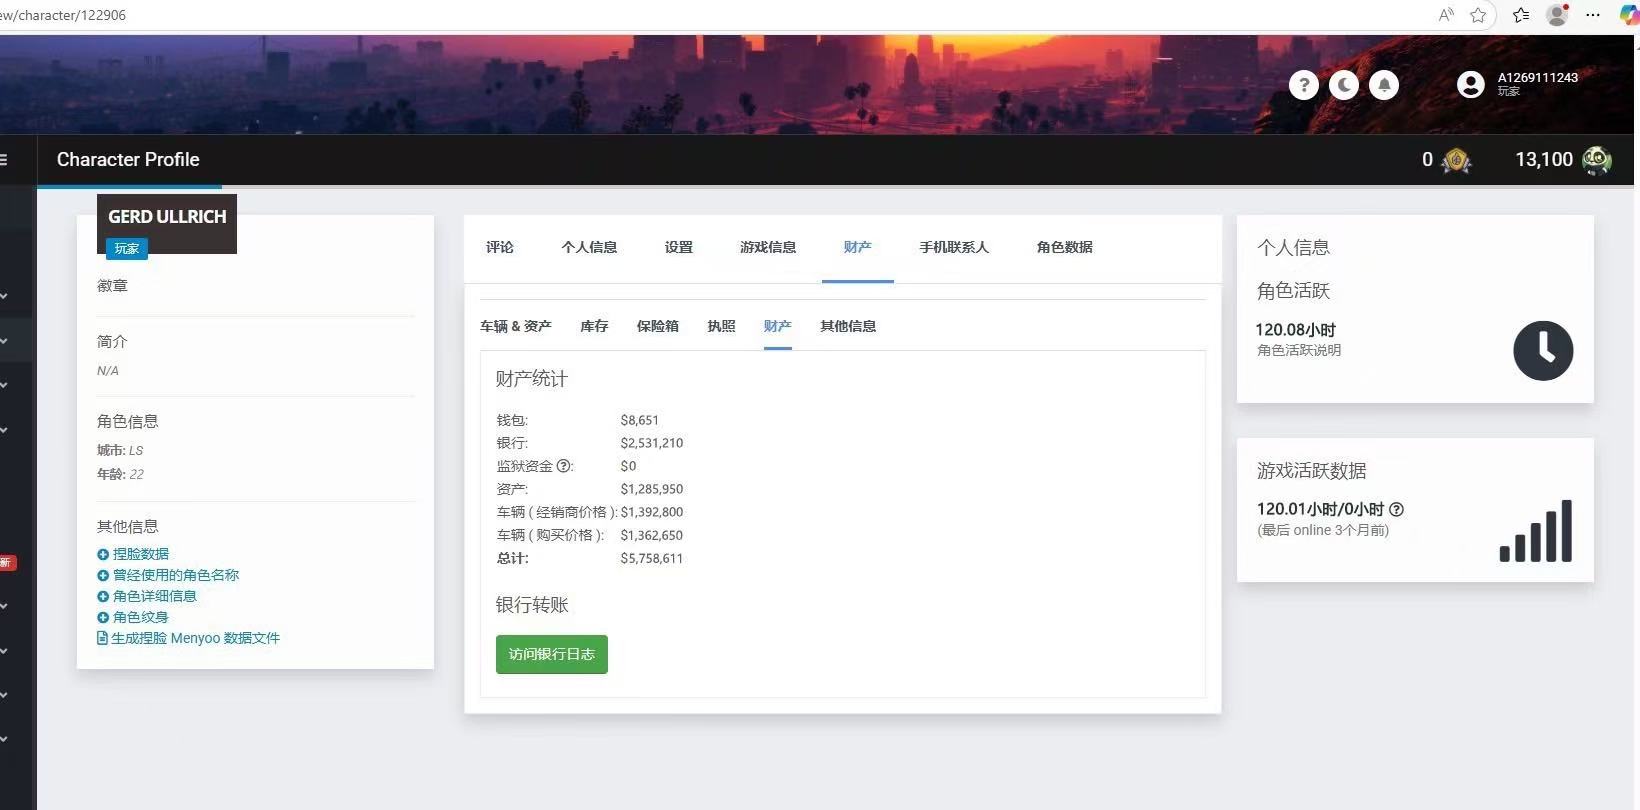Open the 车辆 & 资产 sub-tab
Image resolution: width=1640 pixels, height=810 pixels.
pyautogui.click(x=515, y=326)
